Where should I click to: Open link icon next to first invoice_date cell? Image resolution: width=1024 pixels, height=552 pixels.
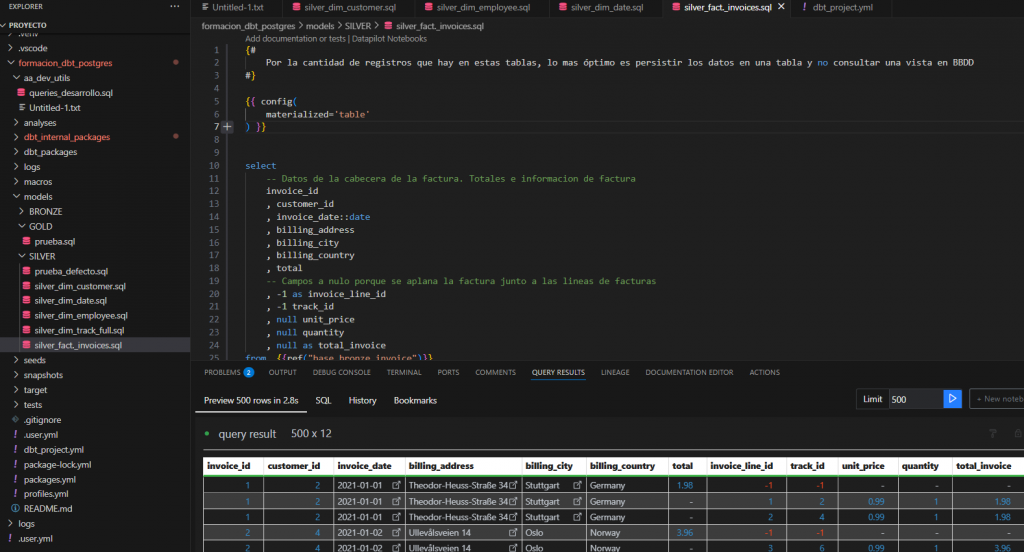396,485
